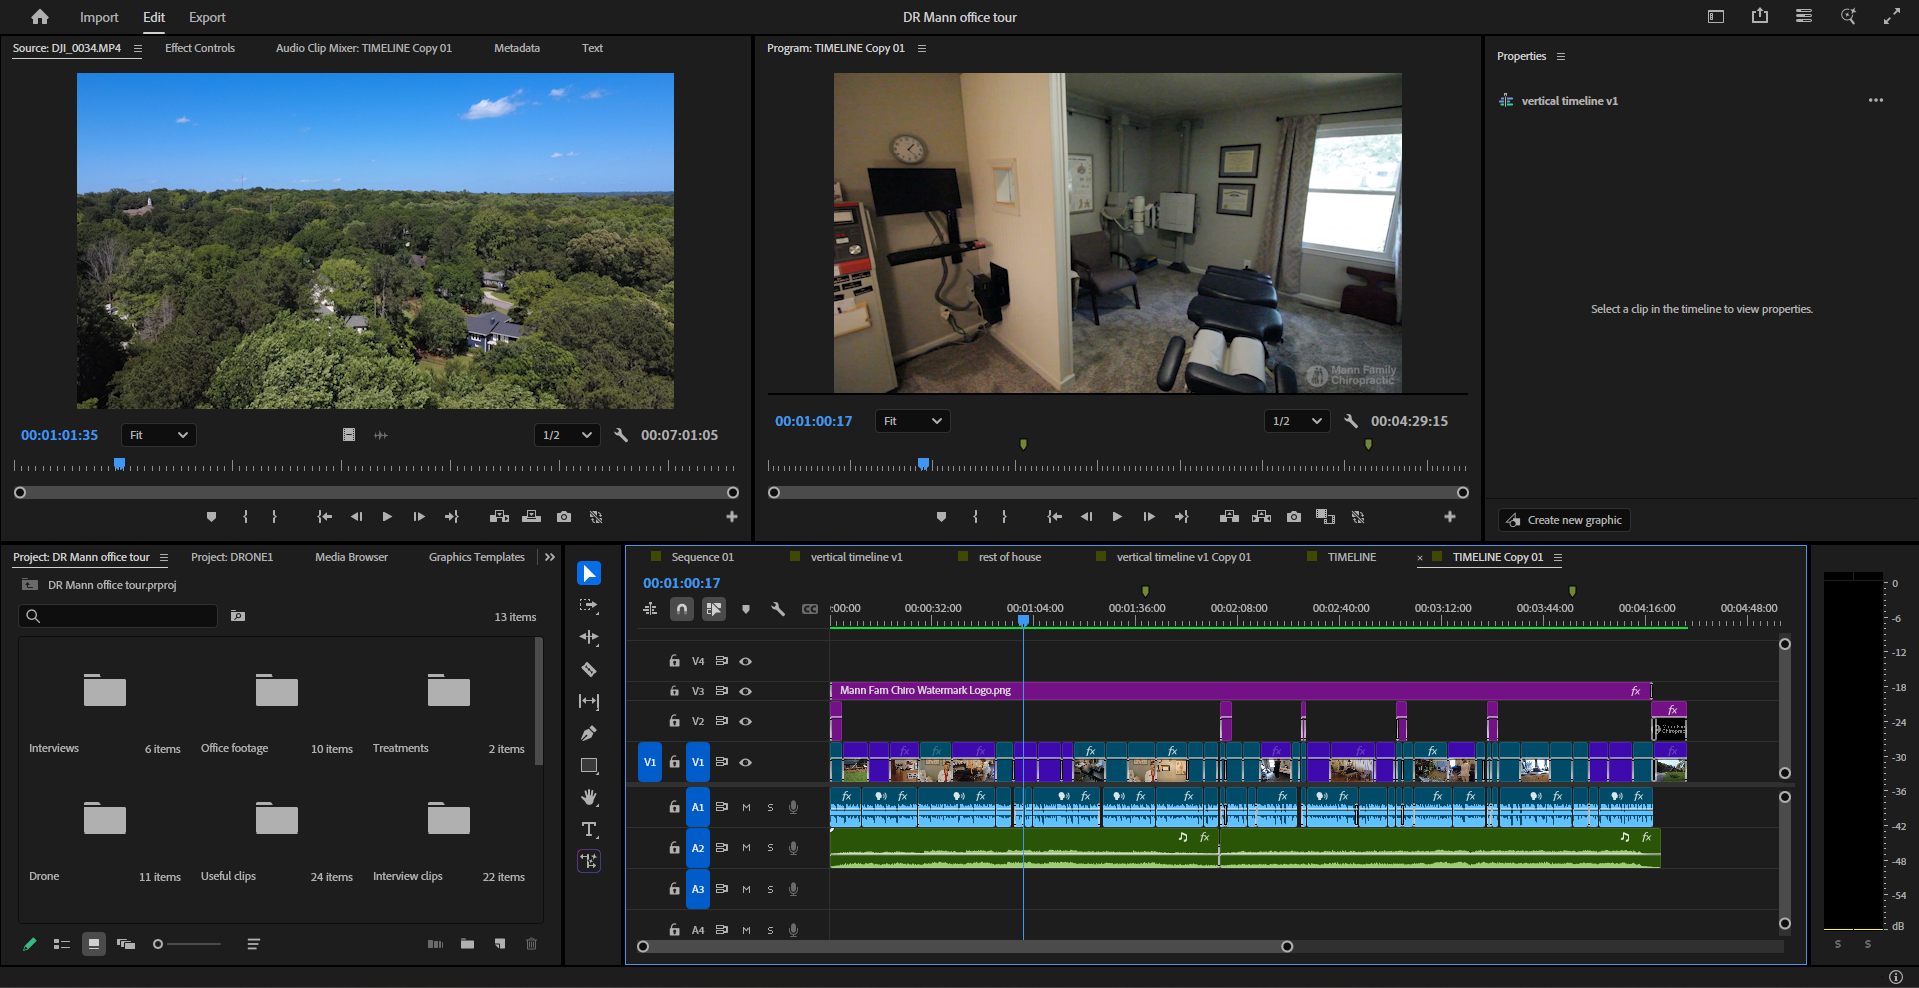Screen dimensions: 1919x988
Task: Solo audio track A2
Action: [x=770, y=848]
